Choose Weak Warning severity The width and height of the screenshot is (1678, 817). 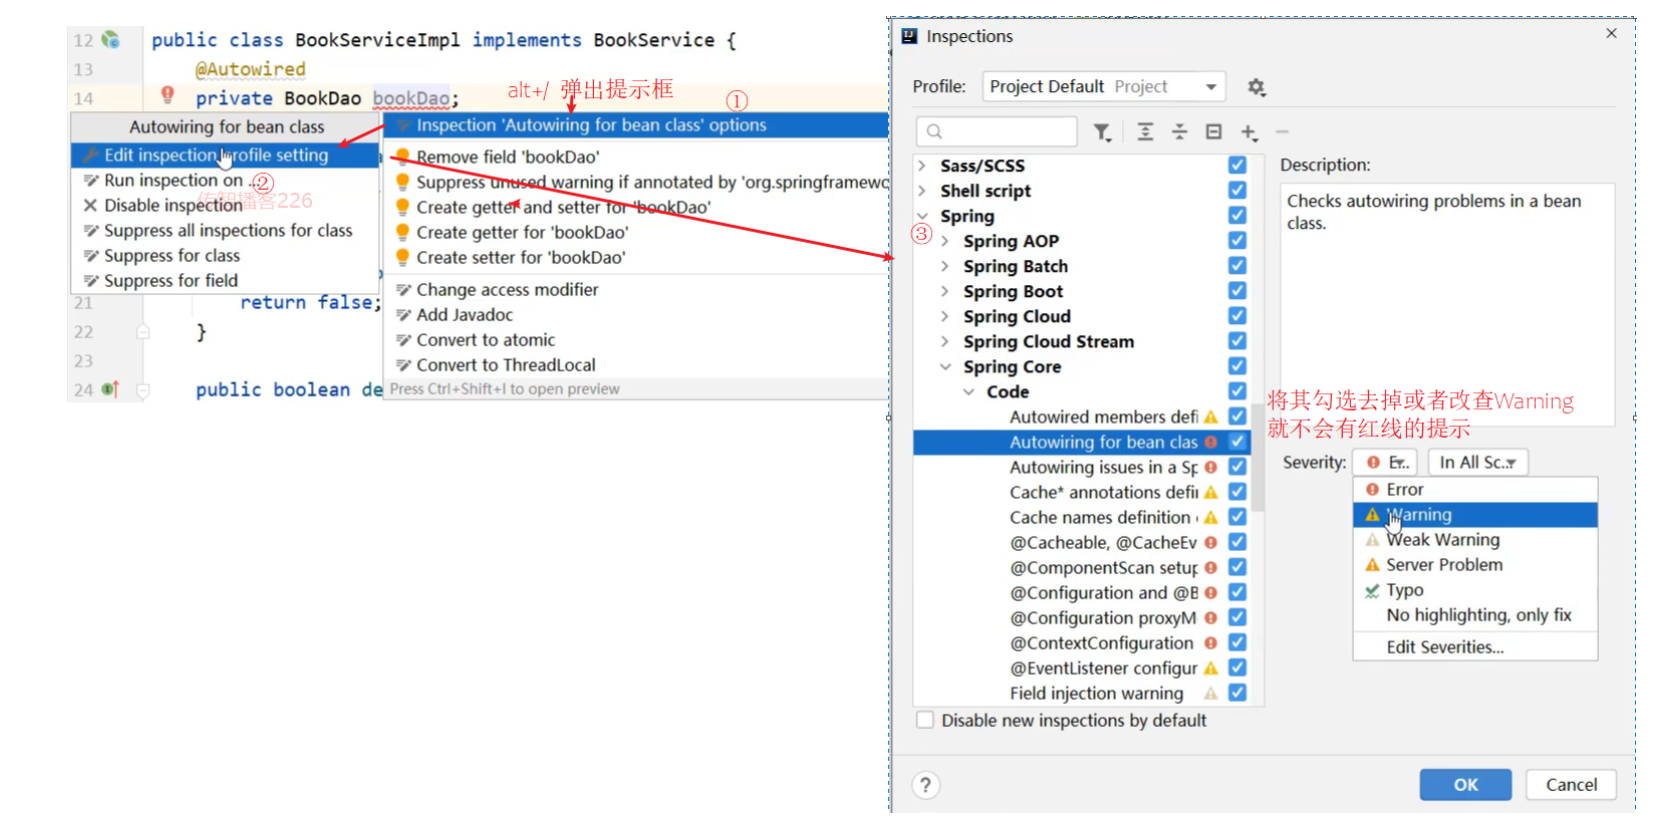(1475, 539)
